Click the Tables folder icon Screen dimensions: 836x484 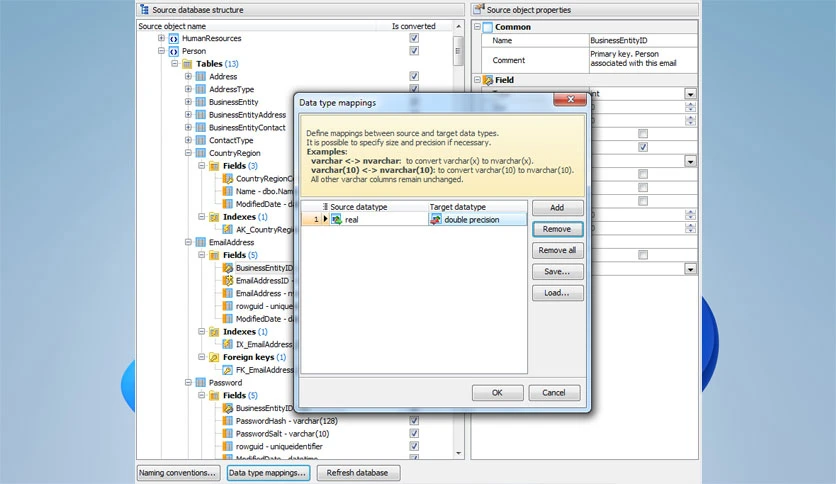[187, 64]
